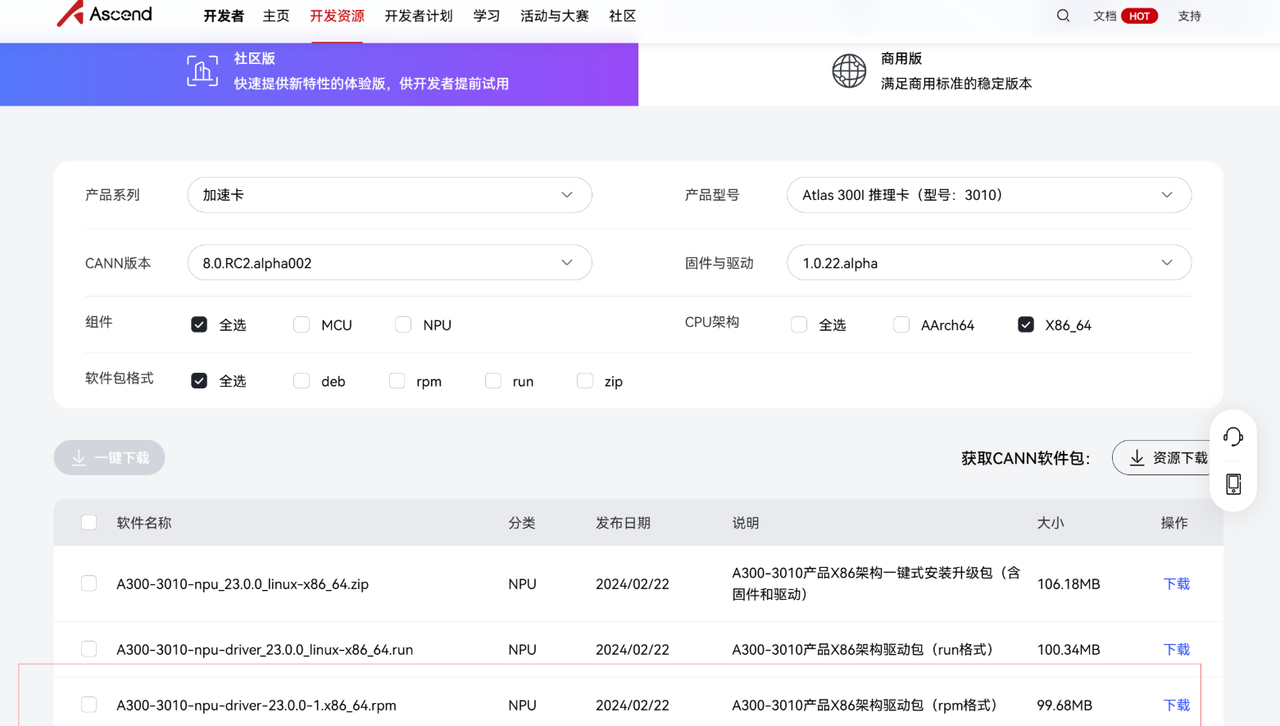
Task: Click the 一键下载 button
Action: pyautogui.click(x=109, y=458)
